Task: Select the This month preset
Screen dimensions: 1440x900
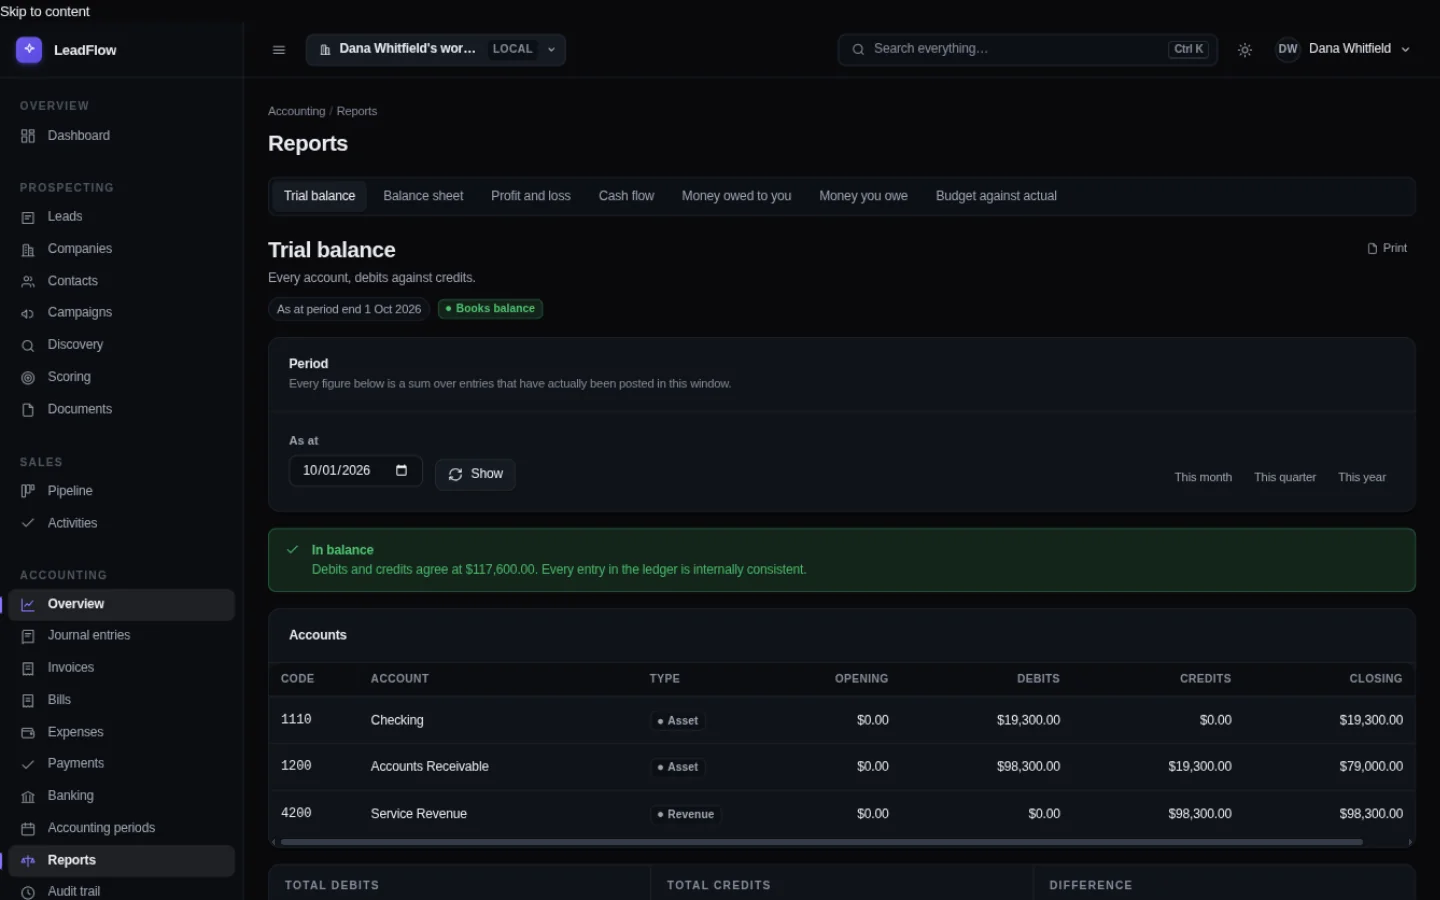Action: click(1203, 477)
